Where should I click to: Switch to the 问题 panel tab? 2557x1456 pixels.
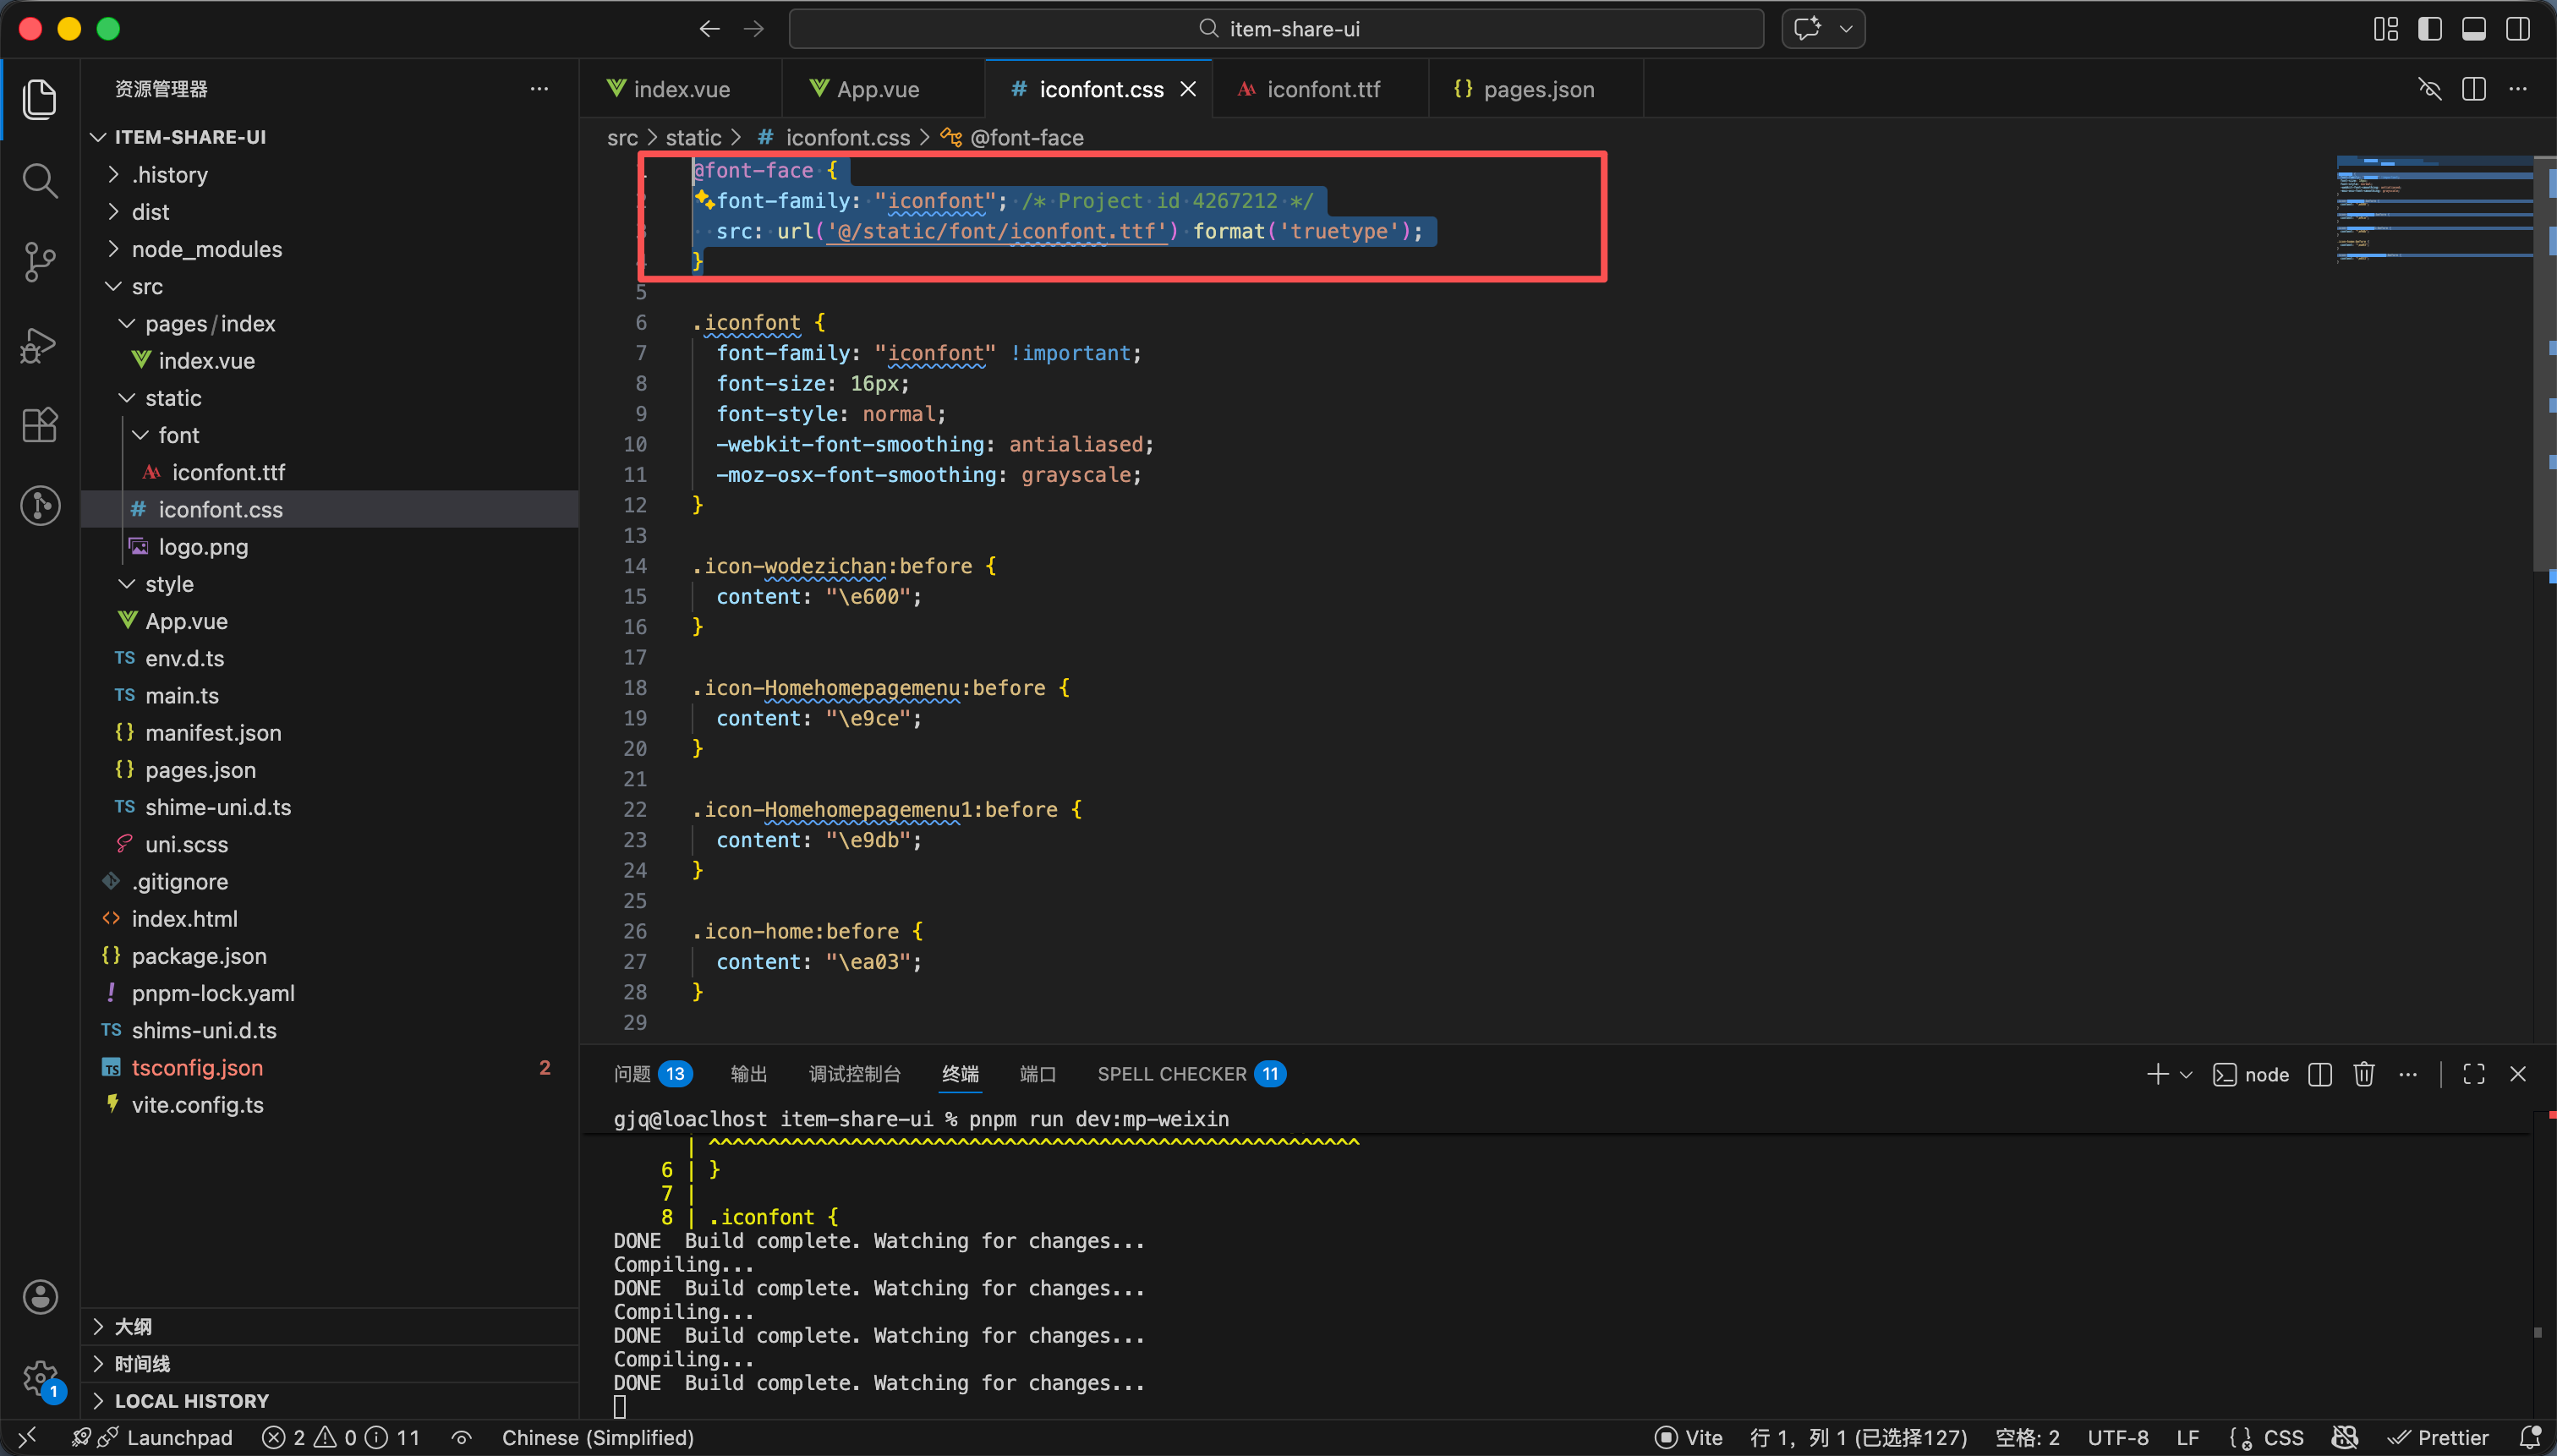[x=632, y=1074]
